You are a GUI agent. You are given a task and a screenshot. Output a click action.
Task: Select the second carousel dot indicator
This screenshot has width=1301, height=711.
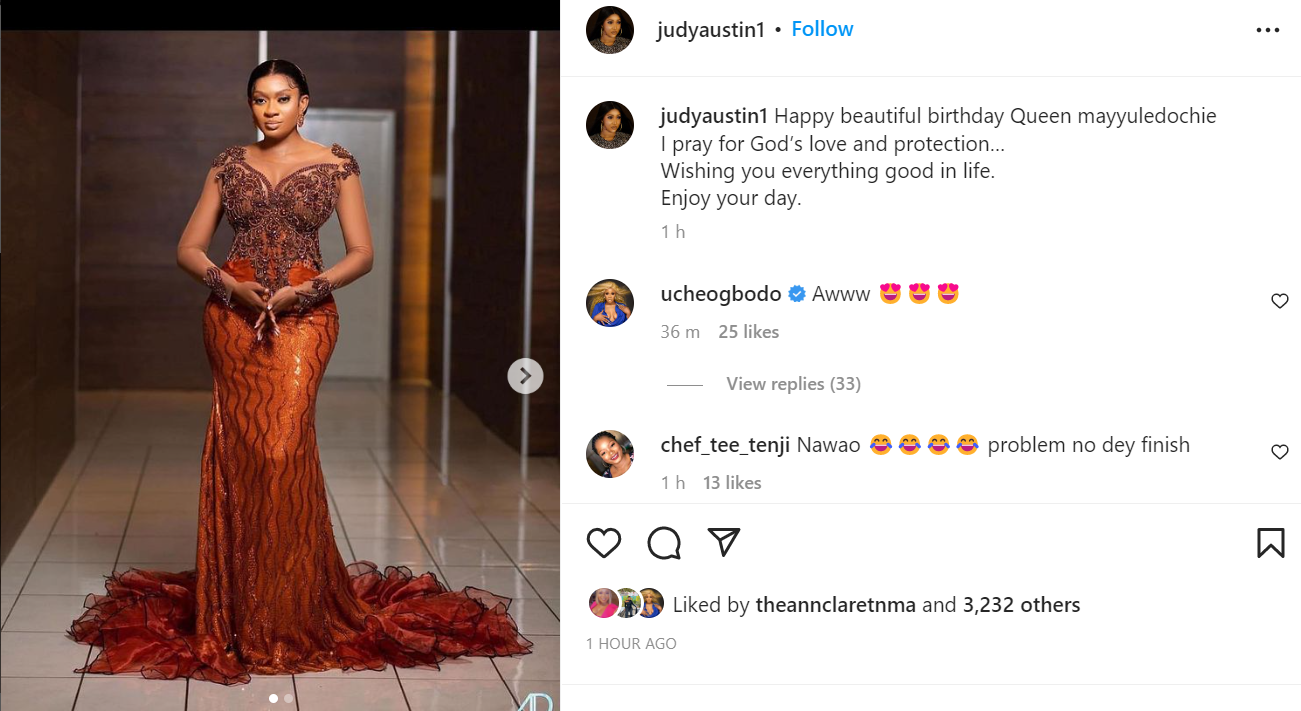click(x=288, y=700)
